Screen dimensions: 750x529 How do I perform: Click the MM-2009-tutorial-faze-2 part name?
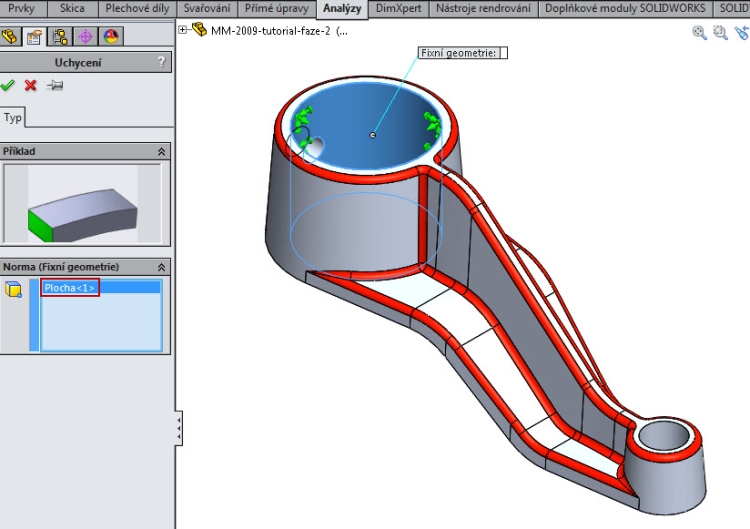[x=271, y=31]
